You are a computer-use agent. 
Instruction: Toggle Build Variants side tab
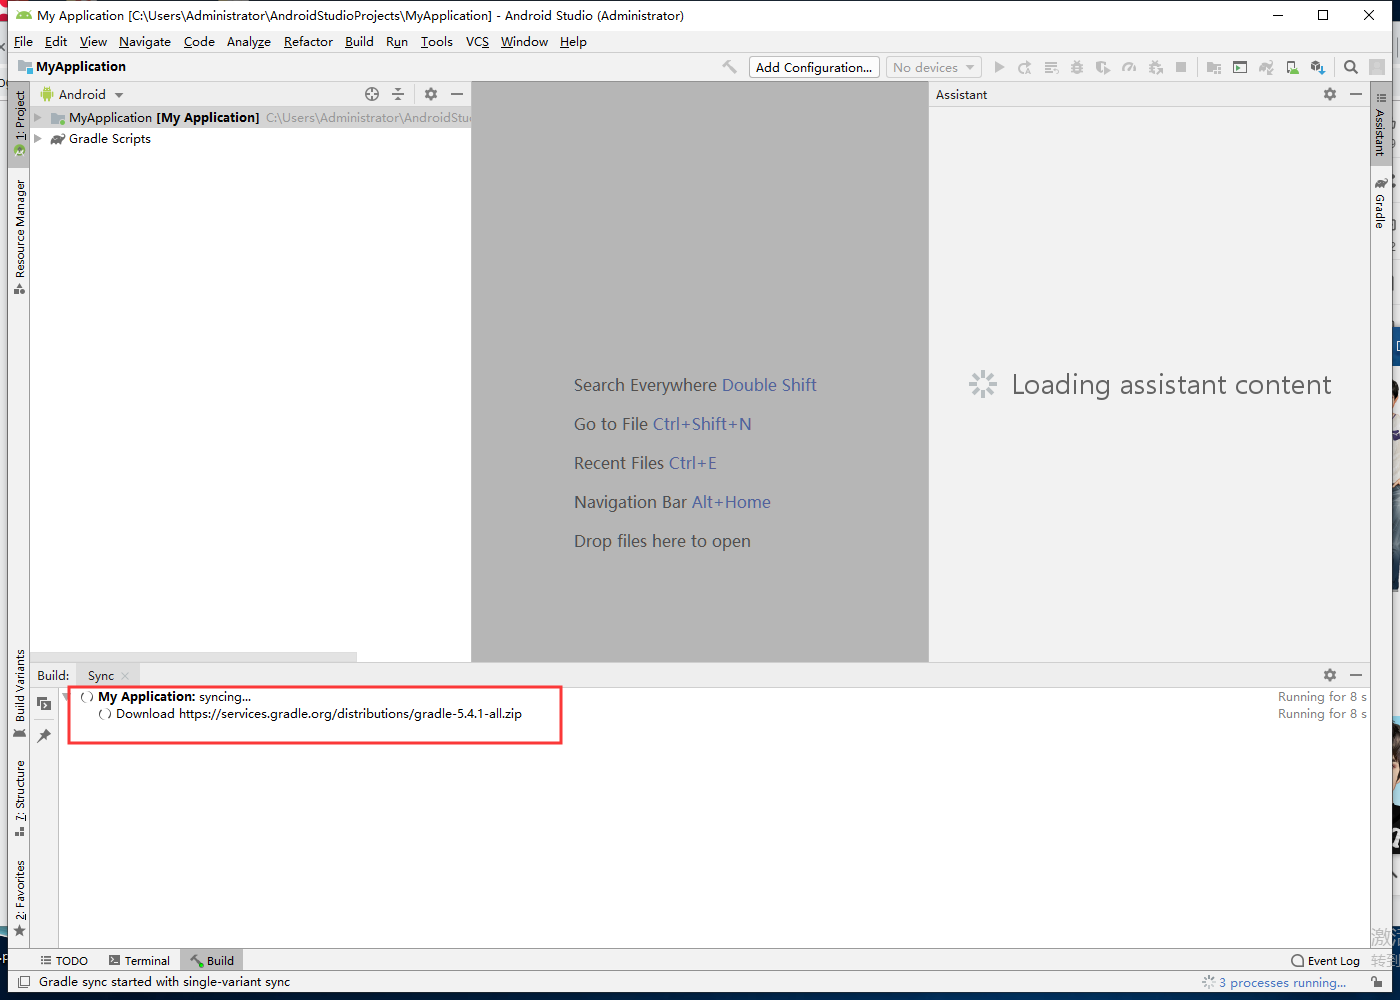pyautogui.click(x=19, y=694)
